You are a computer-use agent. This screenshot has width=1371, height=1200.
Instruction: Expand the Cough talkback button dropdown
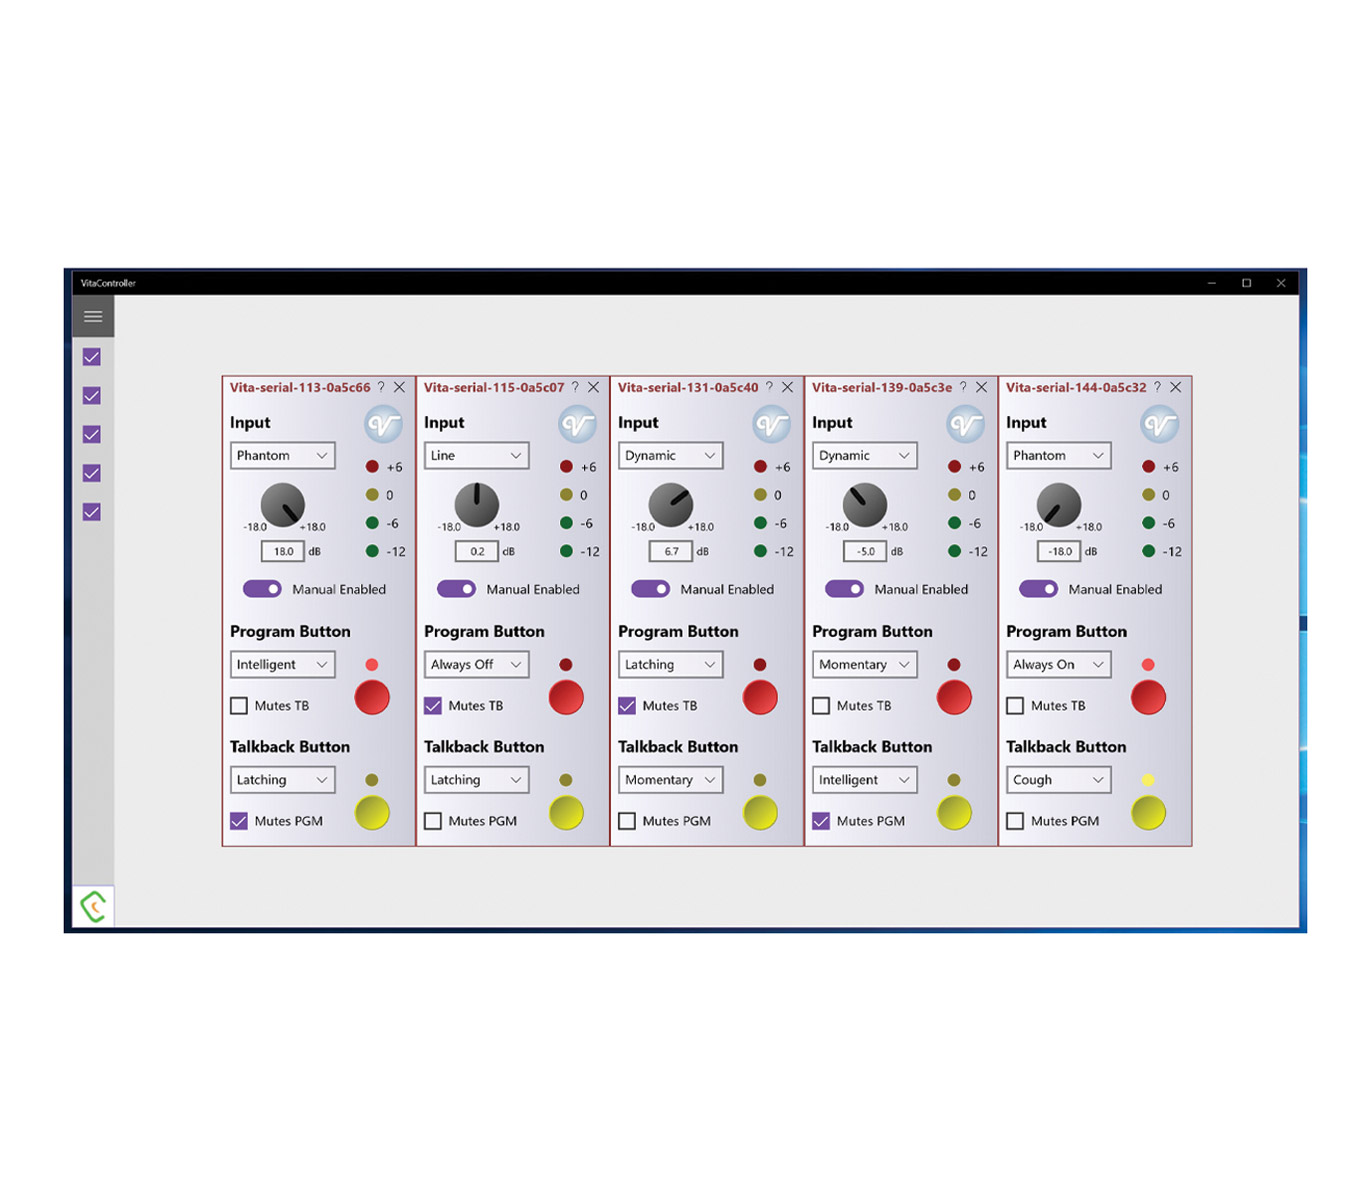pyautogui.click(x=1058, y=780)
